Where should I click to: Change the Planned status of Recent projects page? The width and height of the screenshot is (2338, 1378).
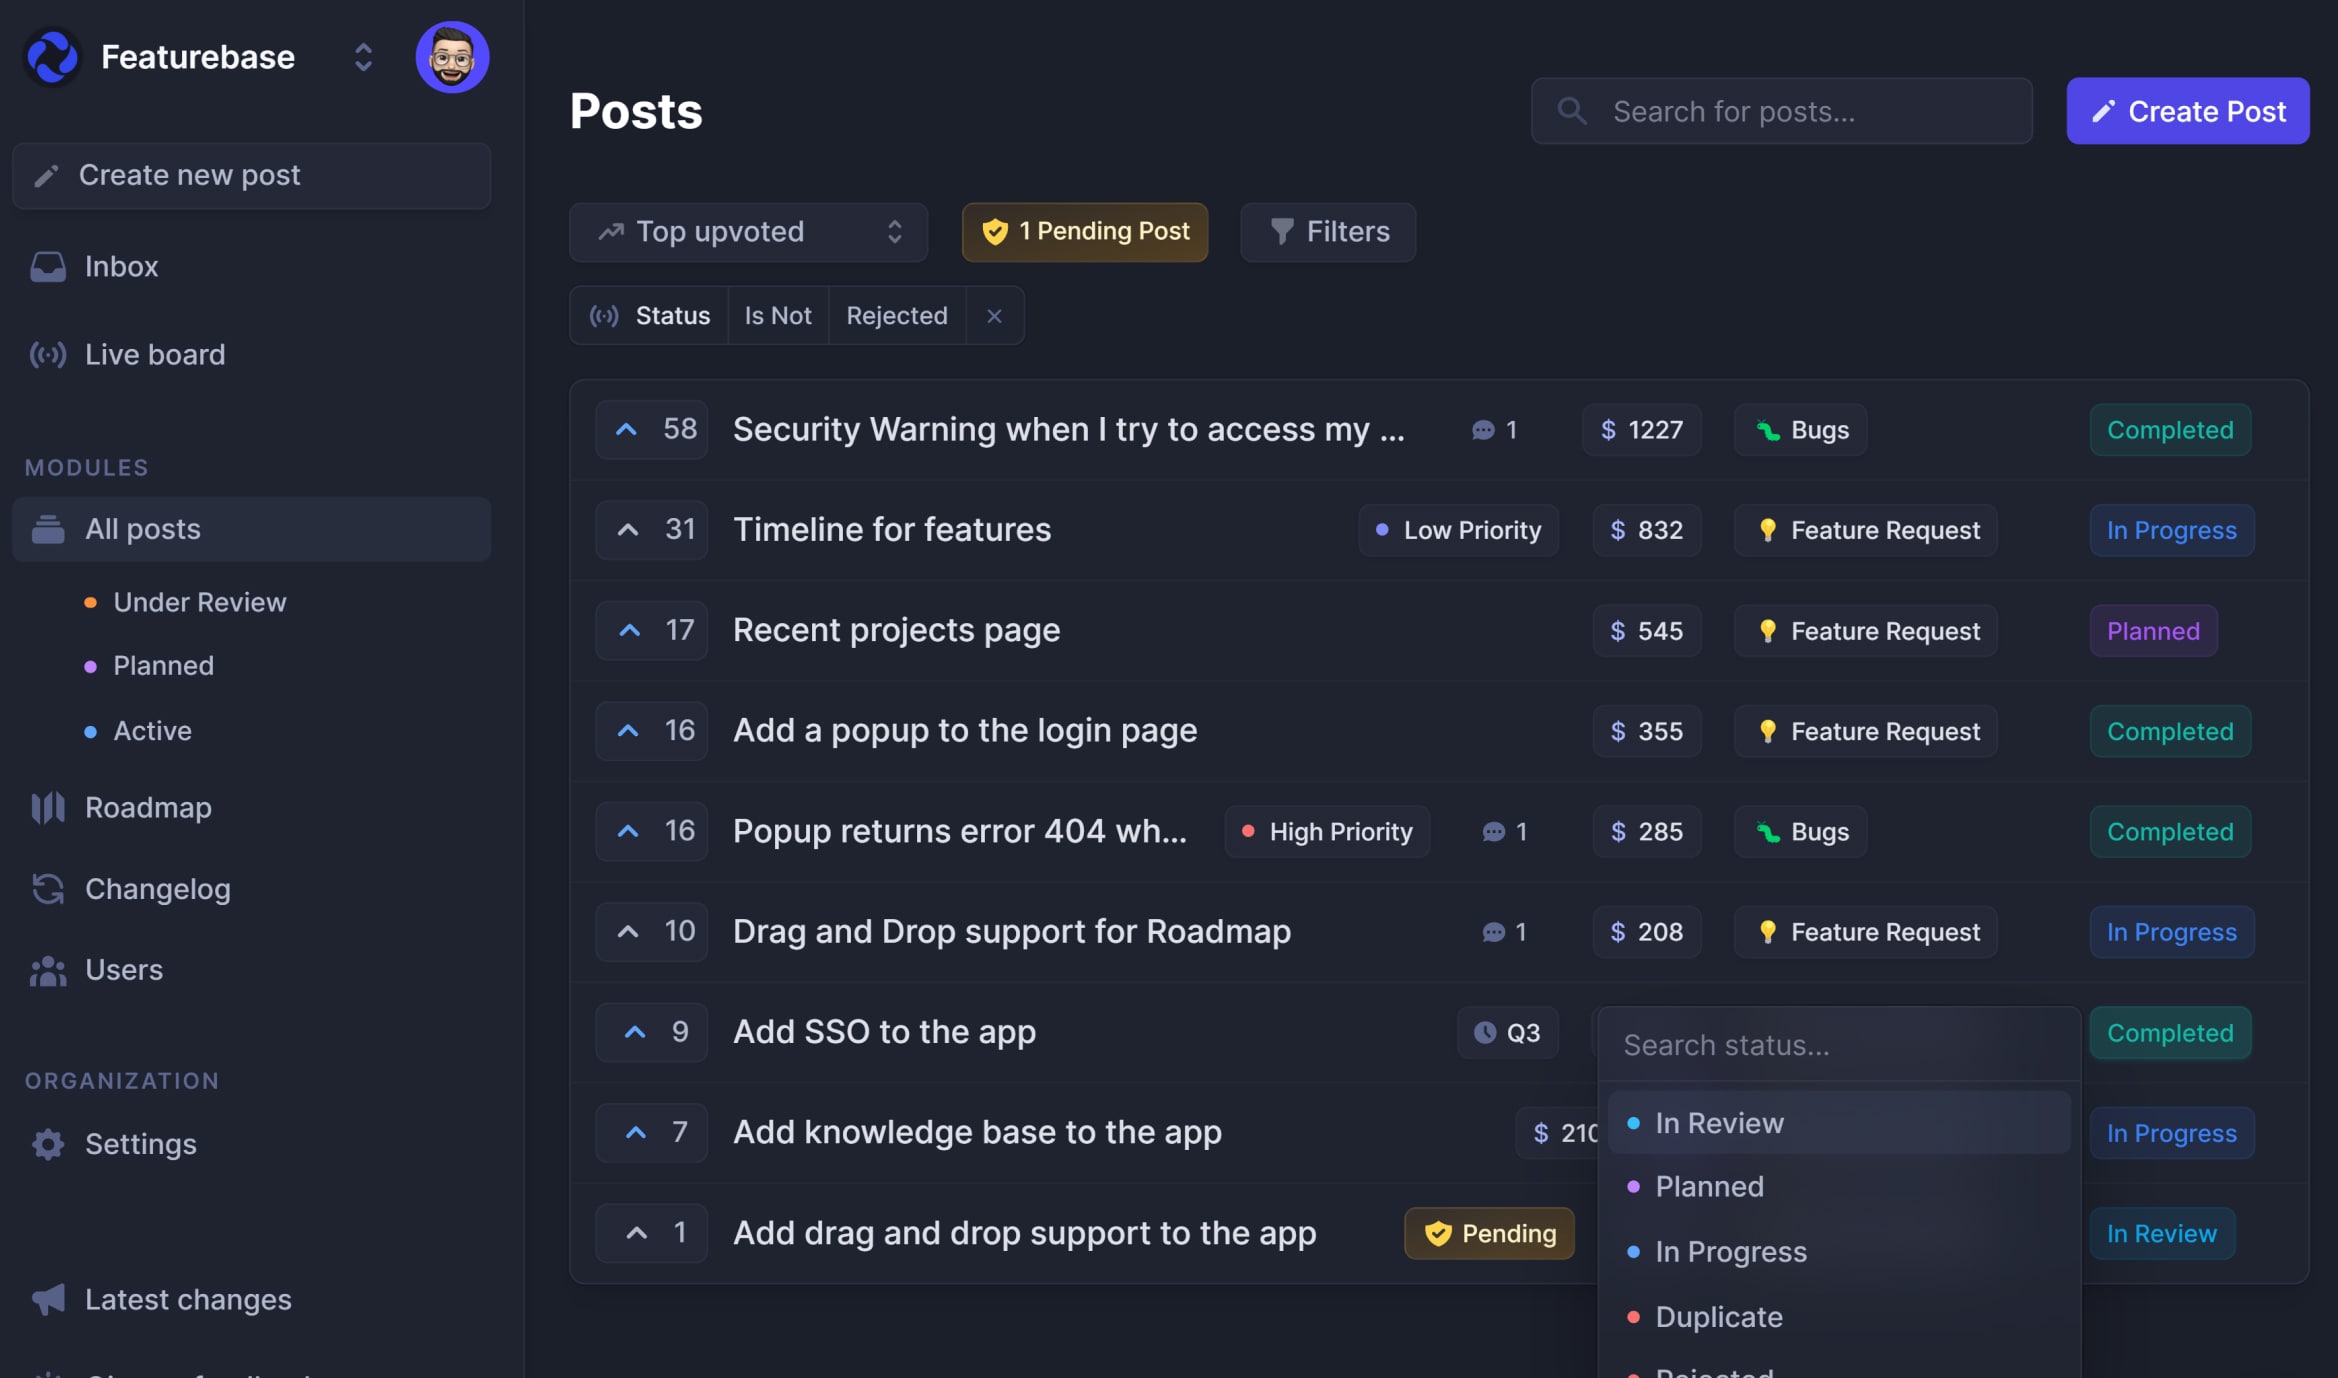pyautogui.click(x=2153, y=631)
